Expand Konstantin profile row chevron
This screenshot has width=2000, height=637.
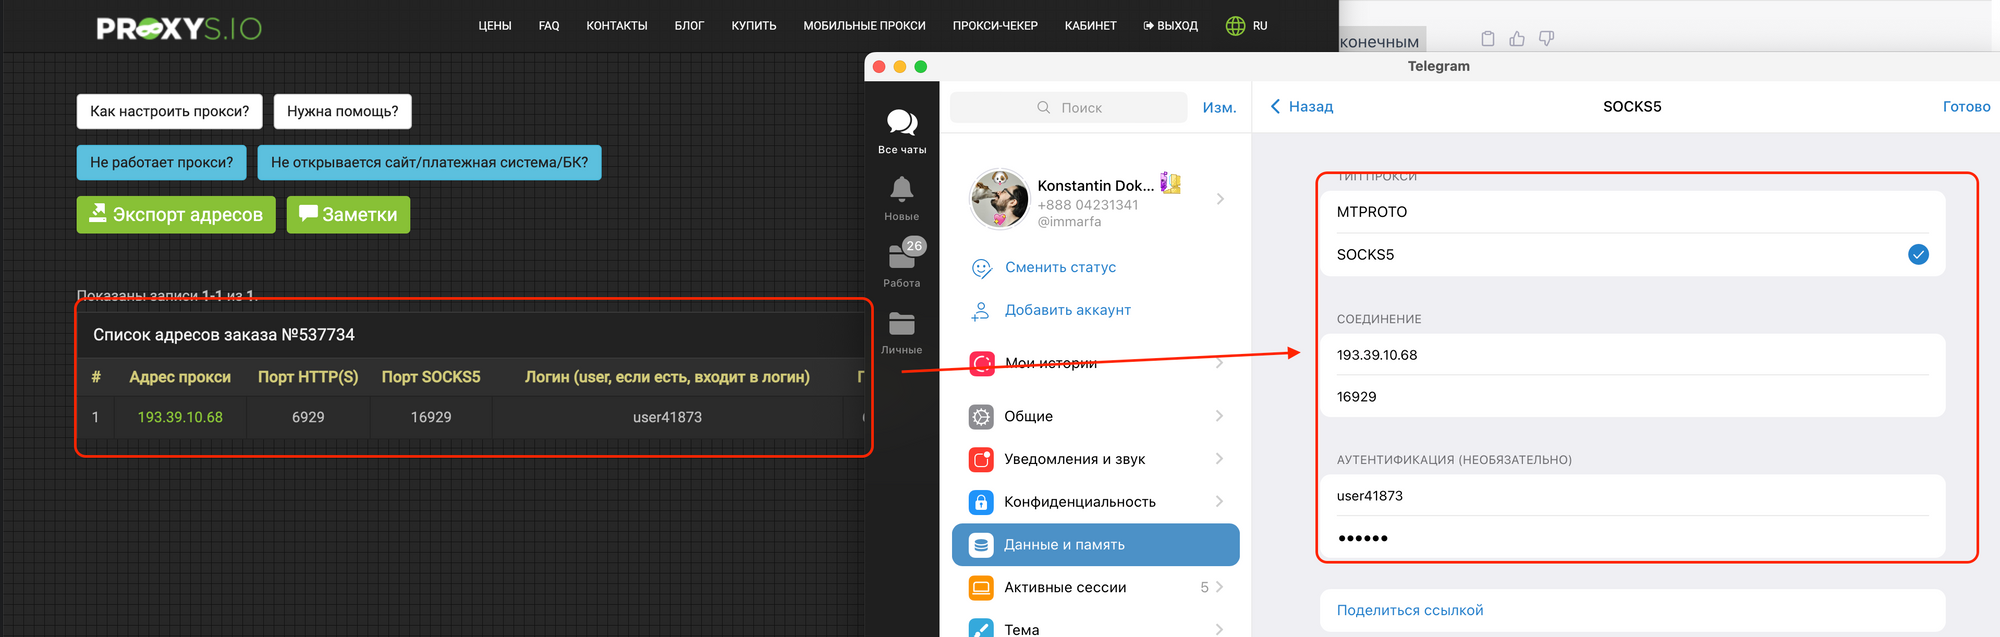point(1220,199)
